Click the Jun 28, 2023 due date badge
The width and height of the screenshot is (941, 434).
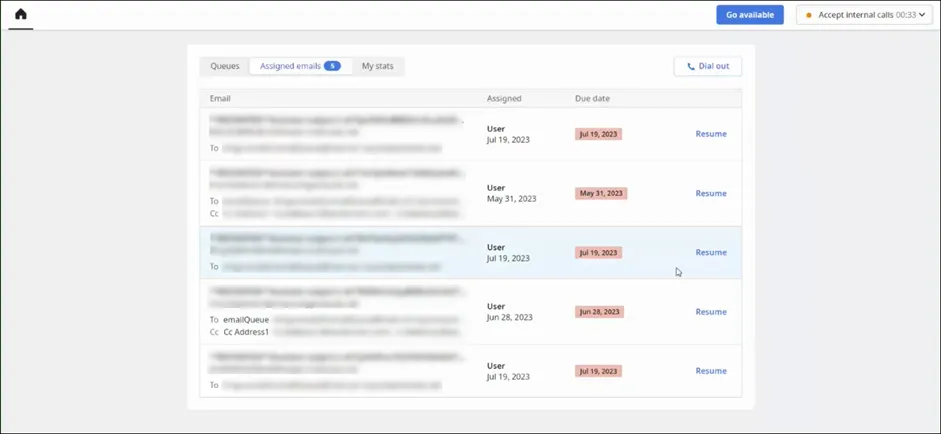[x=599, y=312]
